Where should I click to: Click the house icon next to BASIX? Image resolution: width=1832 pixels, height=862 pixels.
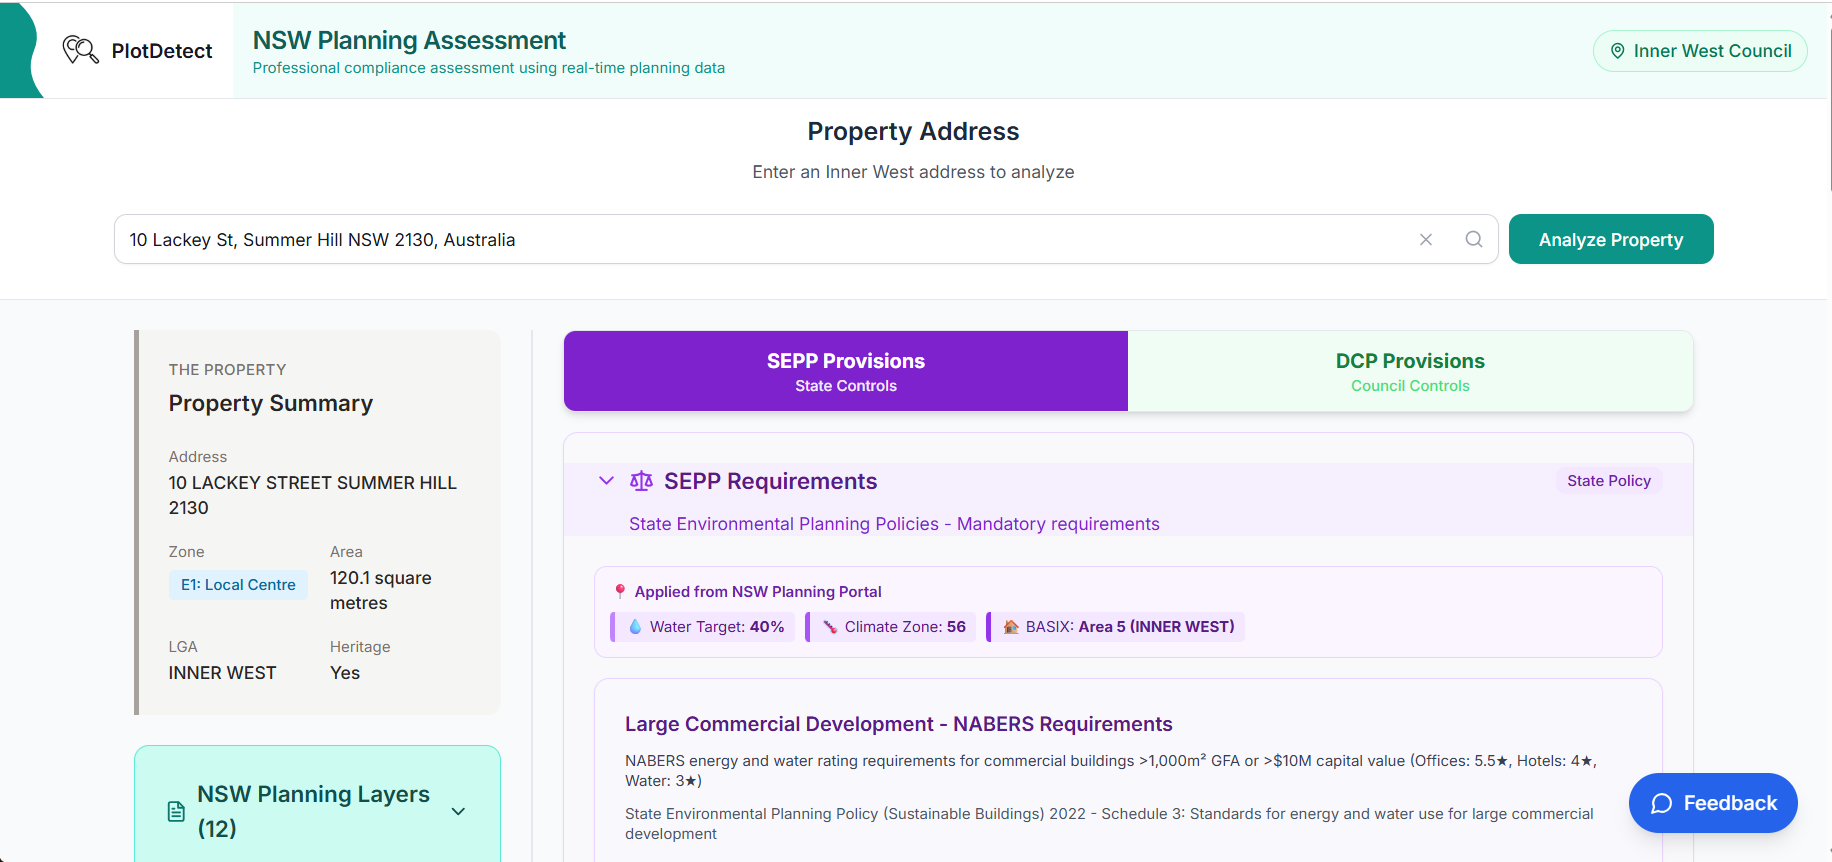click(x=1011, y=627)
